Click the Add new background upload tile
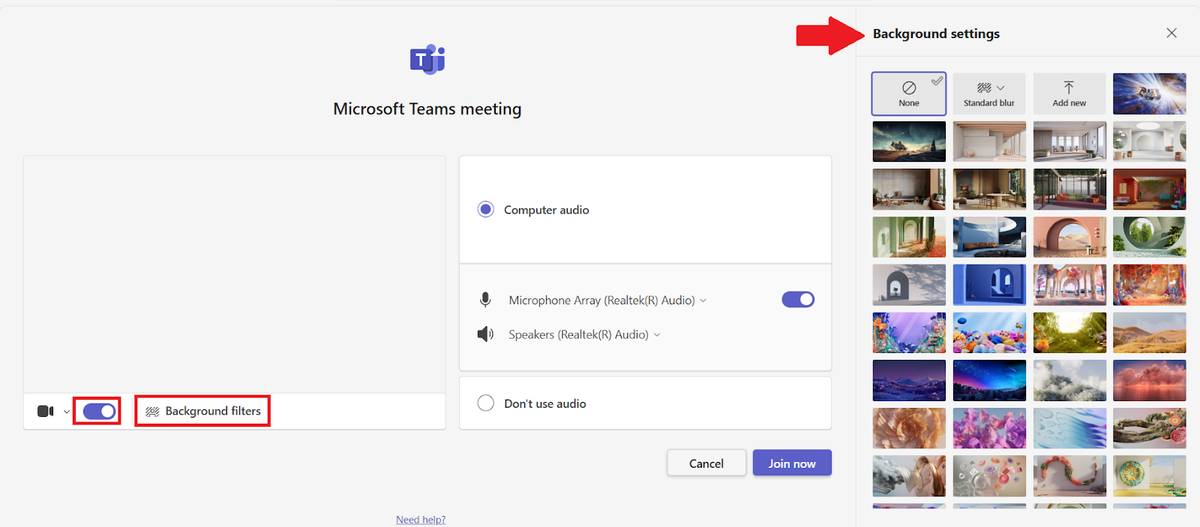 (1069, 93)
